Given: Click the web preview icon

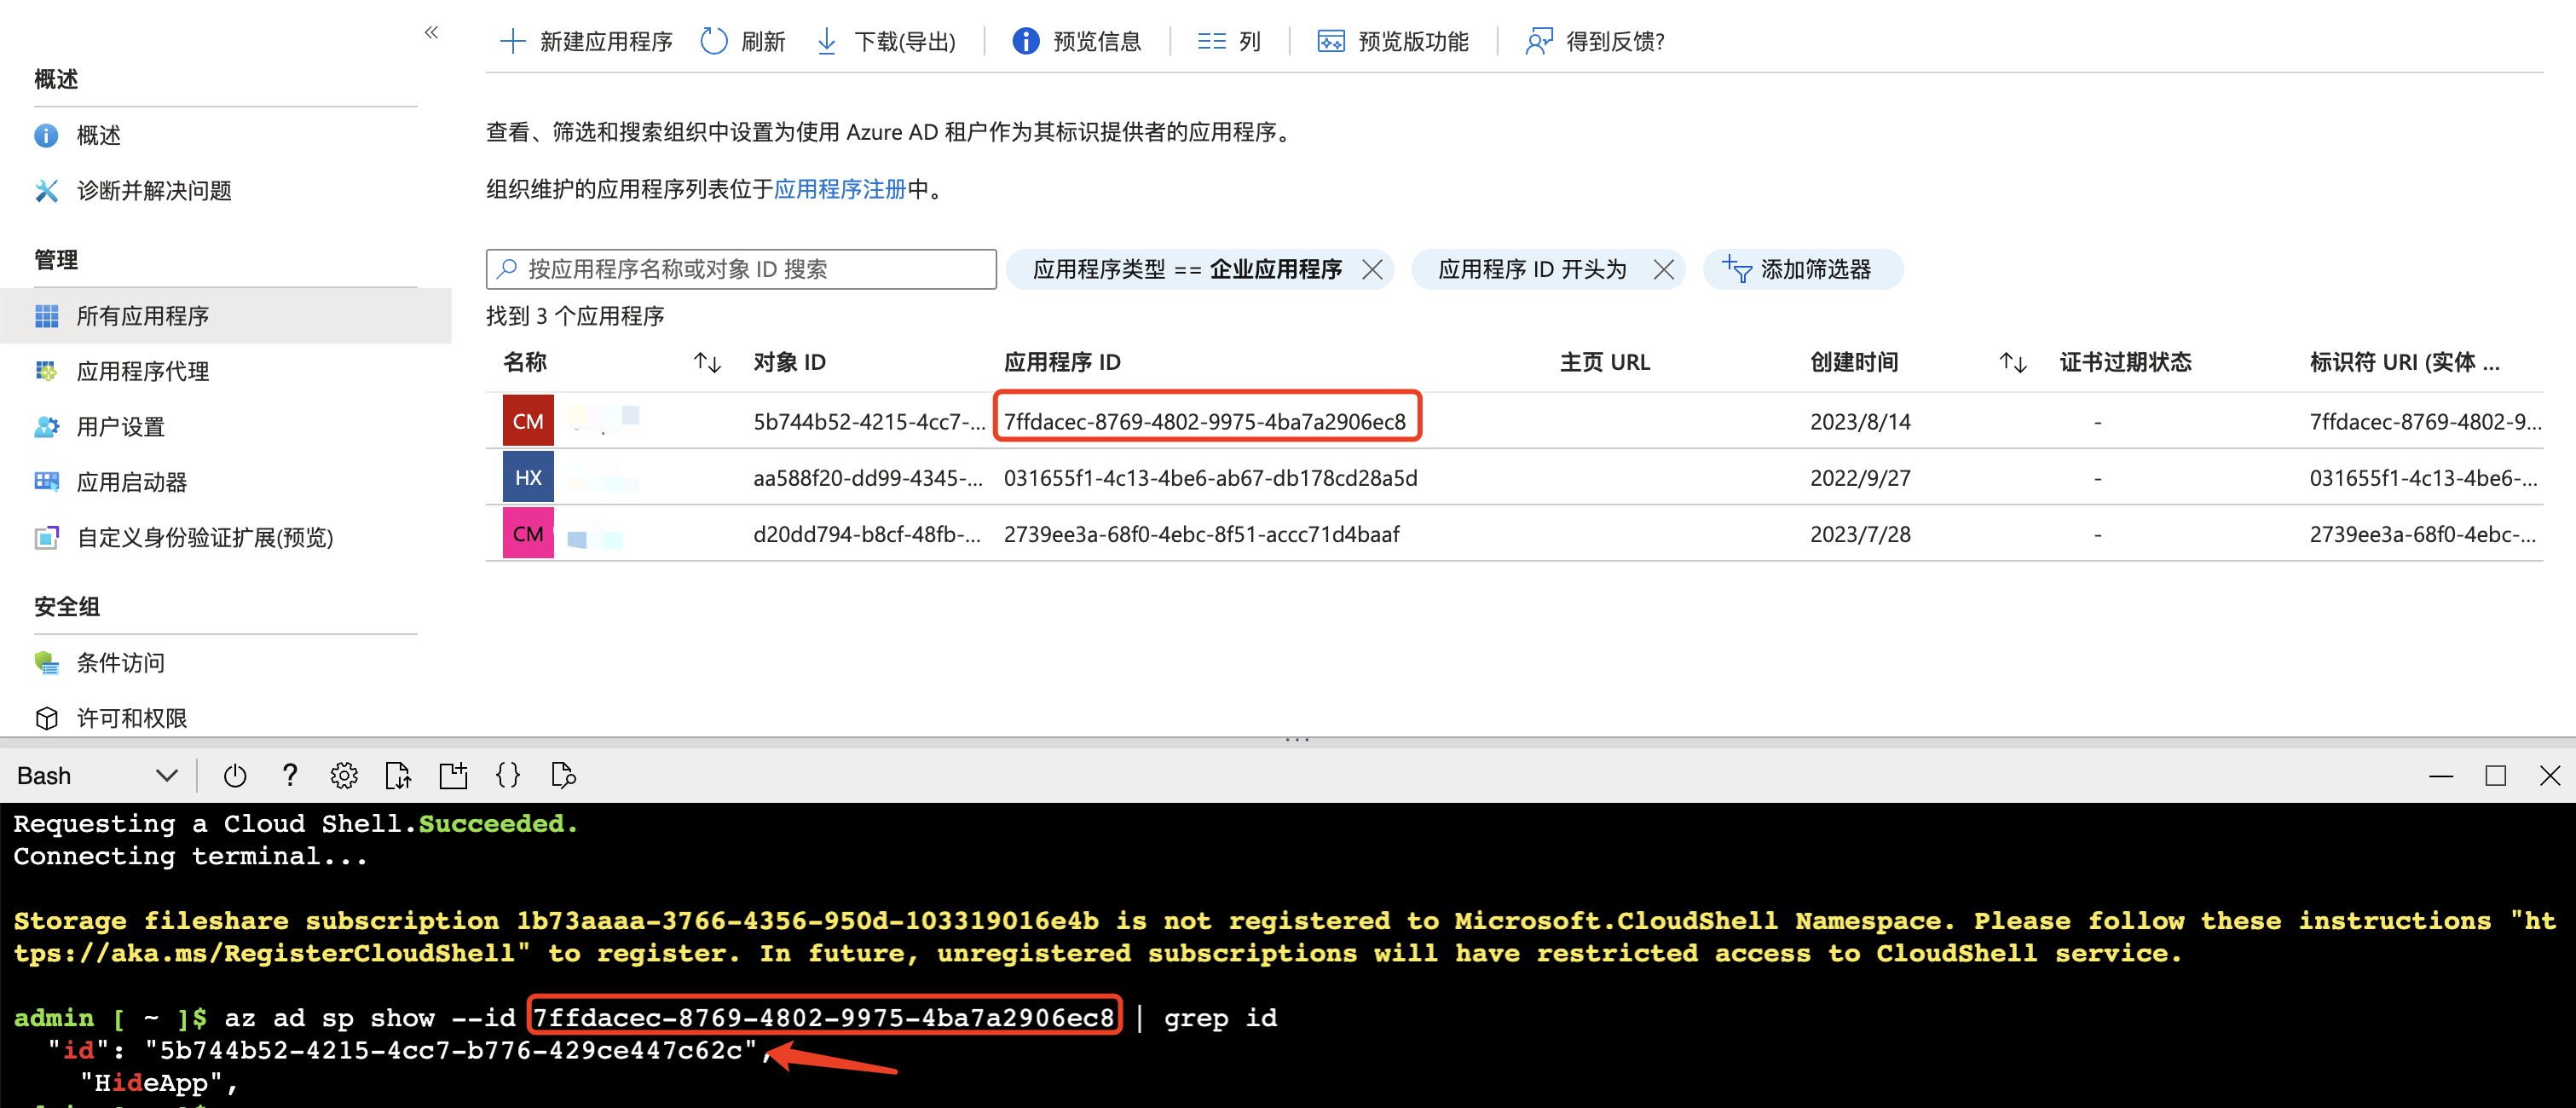Looking at the screenshot, I should (563, 776).
